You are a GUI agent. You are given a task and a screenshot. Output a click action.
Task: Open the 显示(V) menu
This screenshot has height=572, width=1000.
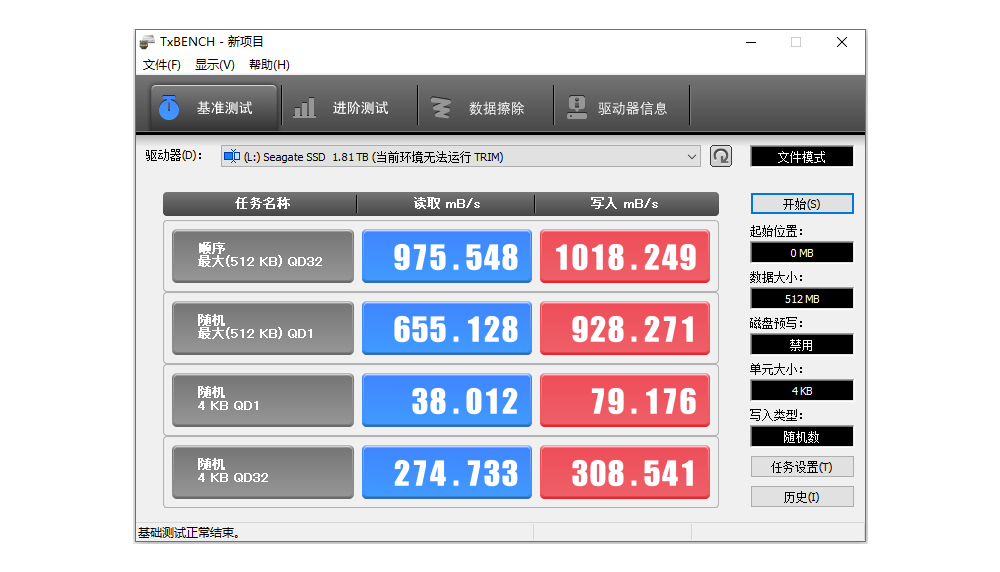point(215,64)
